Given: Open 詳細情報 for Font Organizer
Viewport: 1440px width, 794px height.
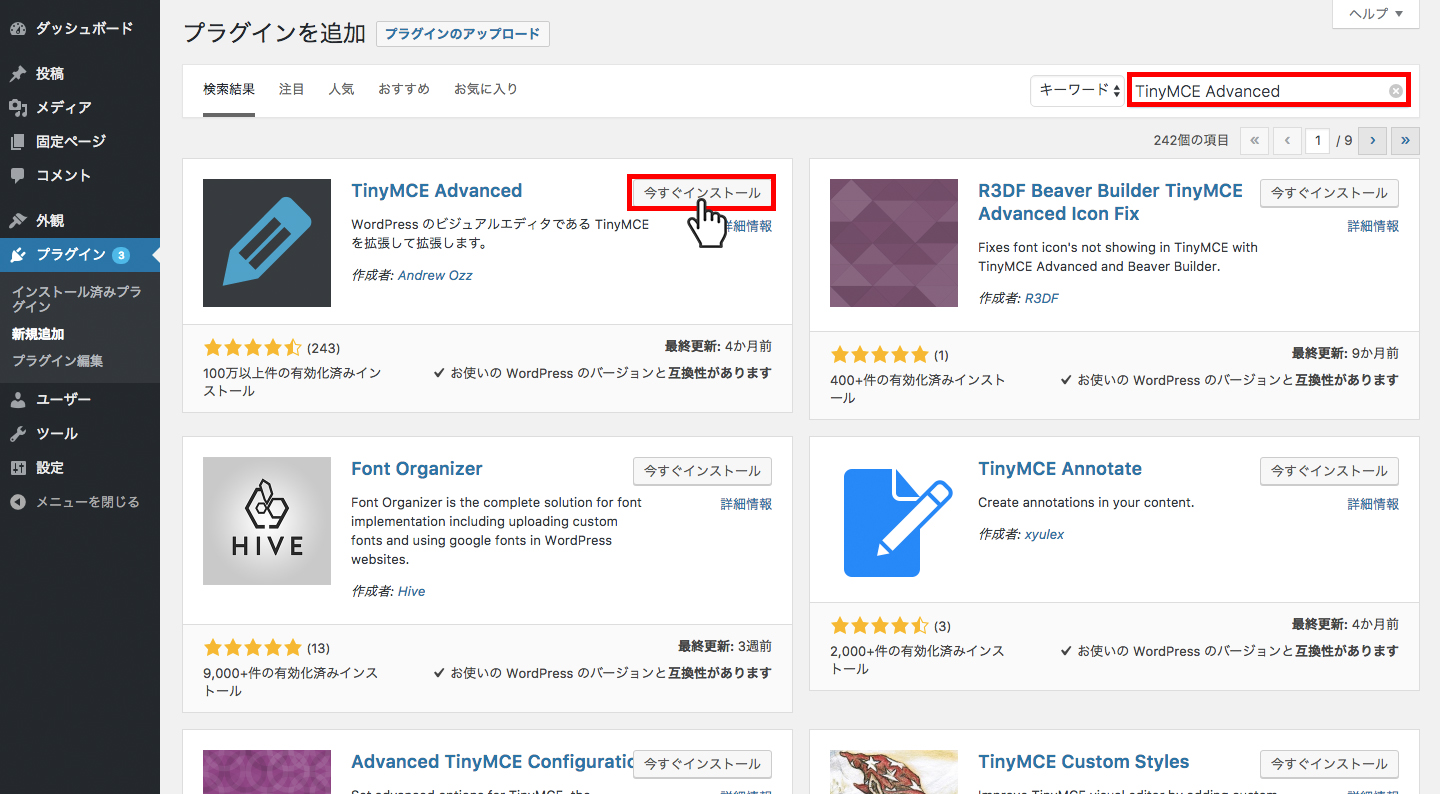Looking at the screenshot, I should [746, 504].
